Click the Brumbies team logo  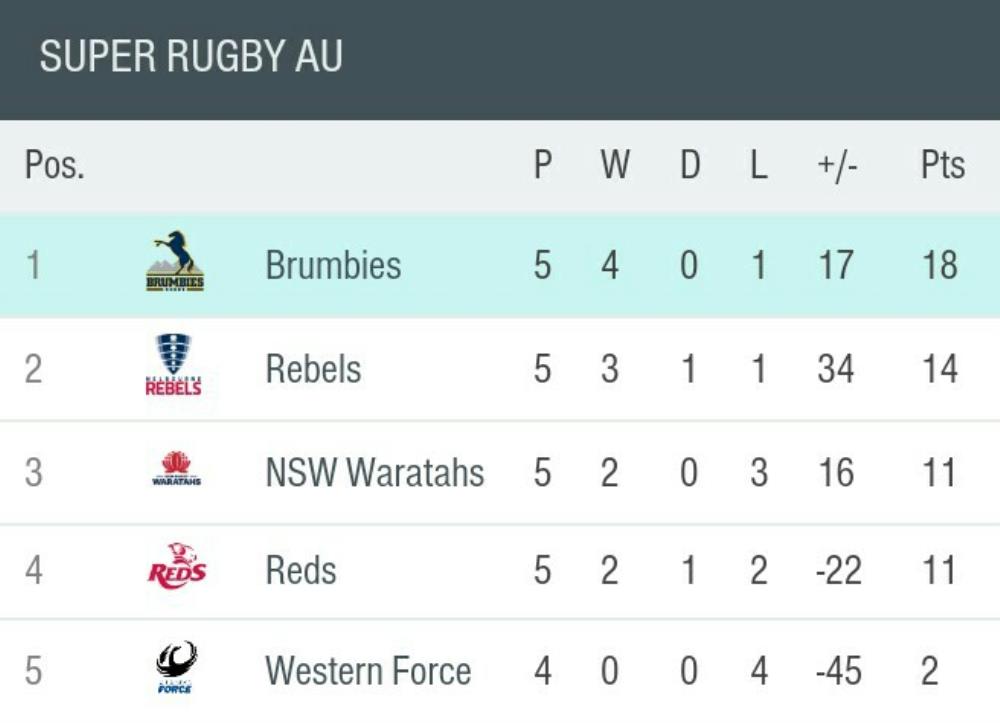click(x=175, y=262)
